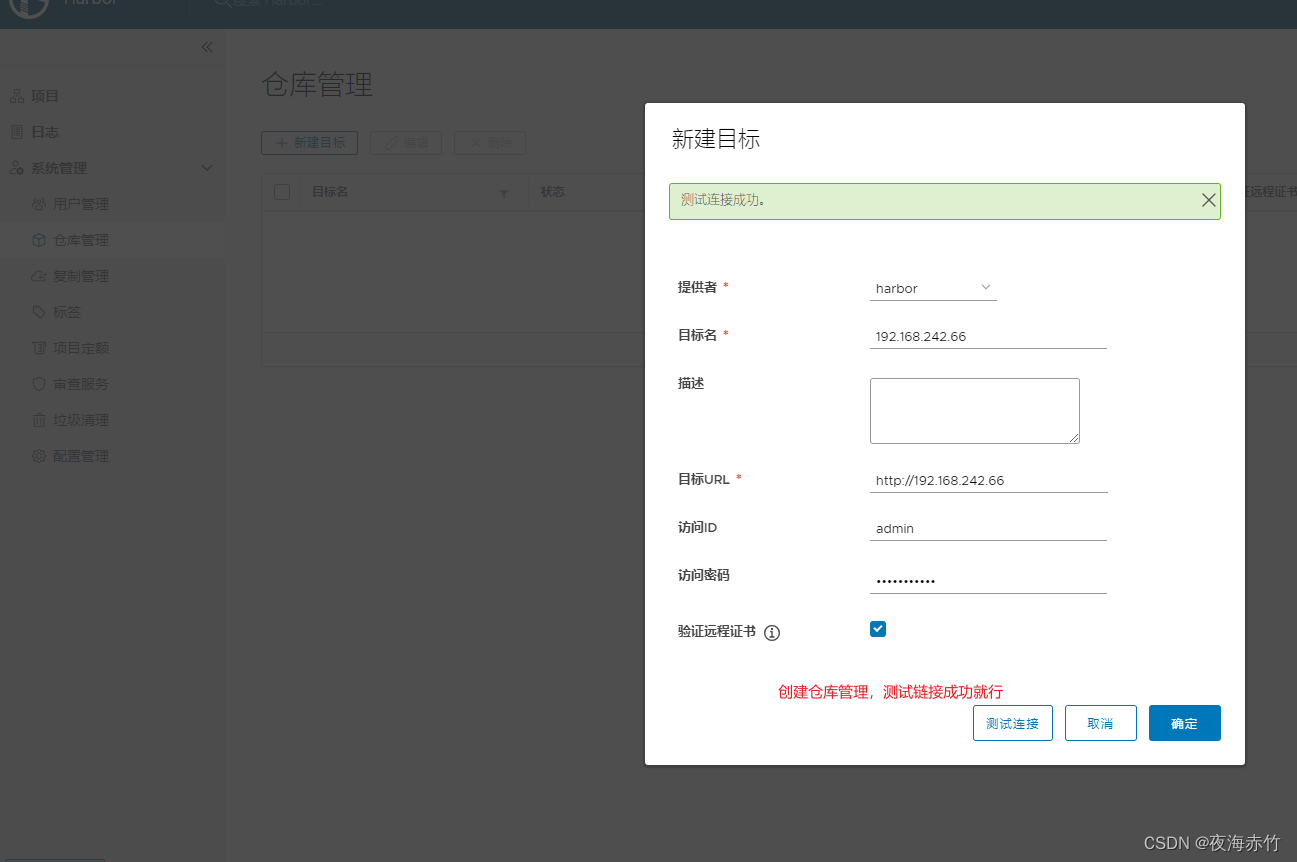Click the 系统管理 icon in sidebar
This screenshot has height=862, width=1297.
pyautogui.click(x=17, y=168)
